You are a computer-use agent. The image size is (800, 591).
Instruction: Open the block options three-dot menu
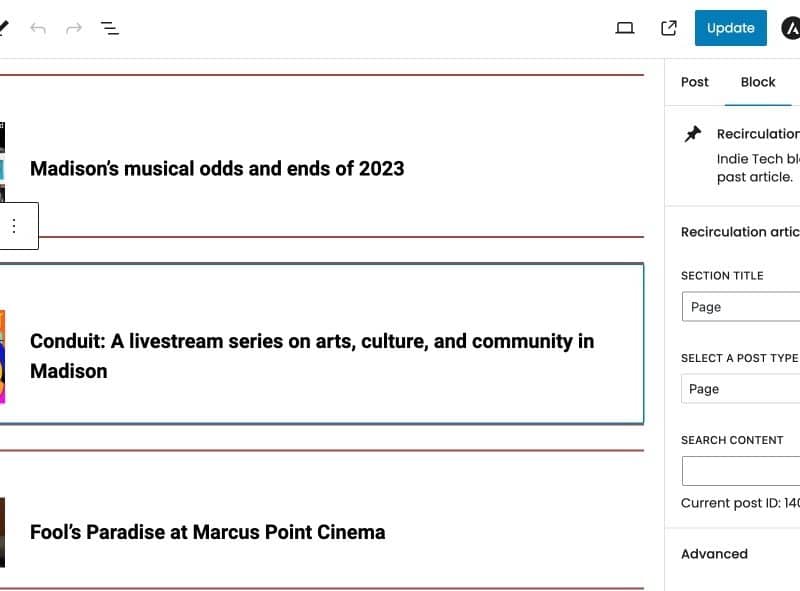(x=14, y=226)
